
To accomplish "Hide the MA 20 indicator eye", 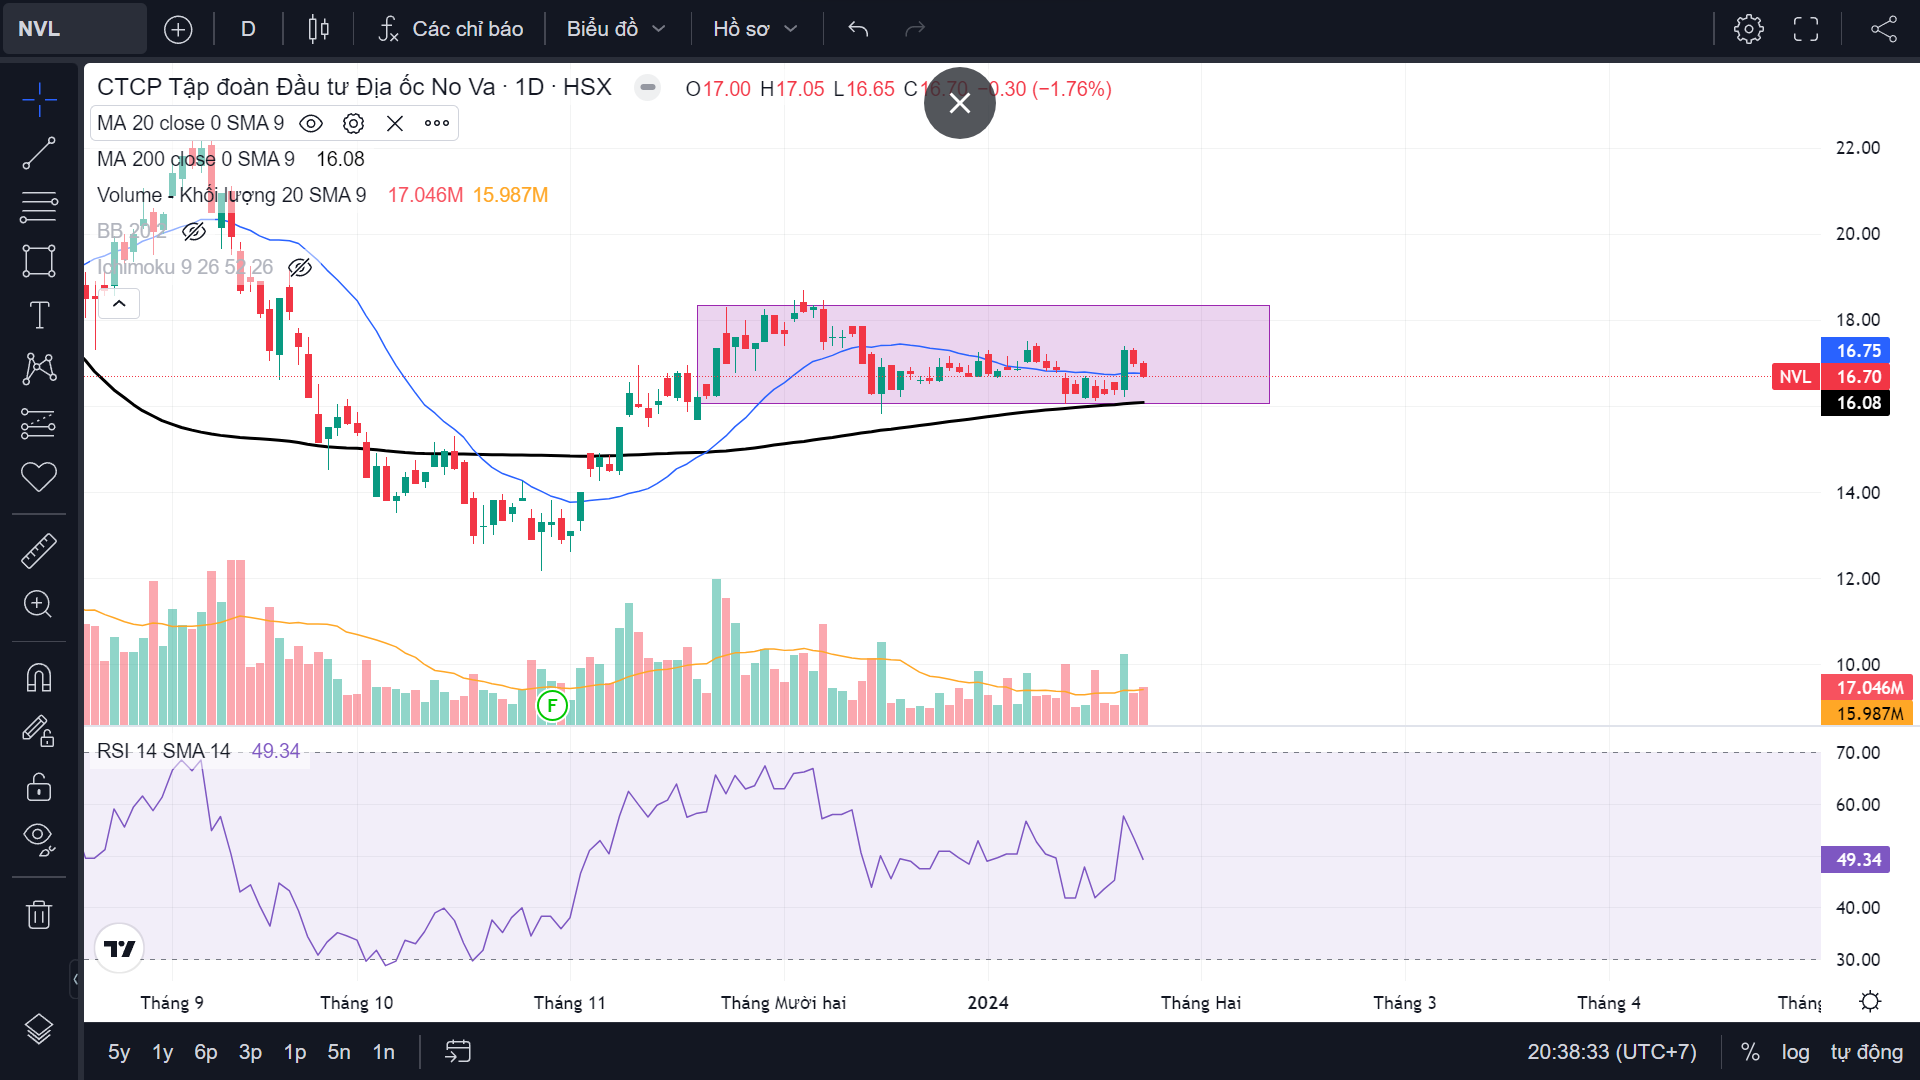I will 311,123.
